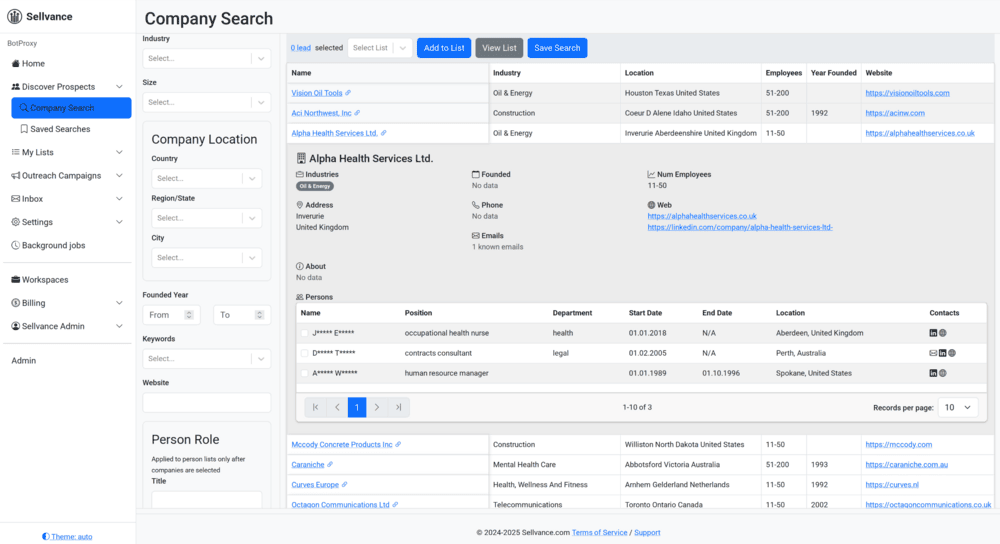Open Company Search in sidebar
Screen dimensions: 1000x544
pyautogui.click(x=71, y=108)
